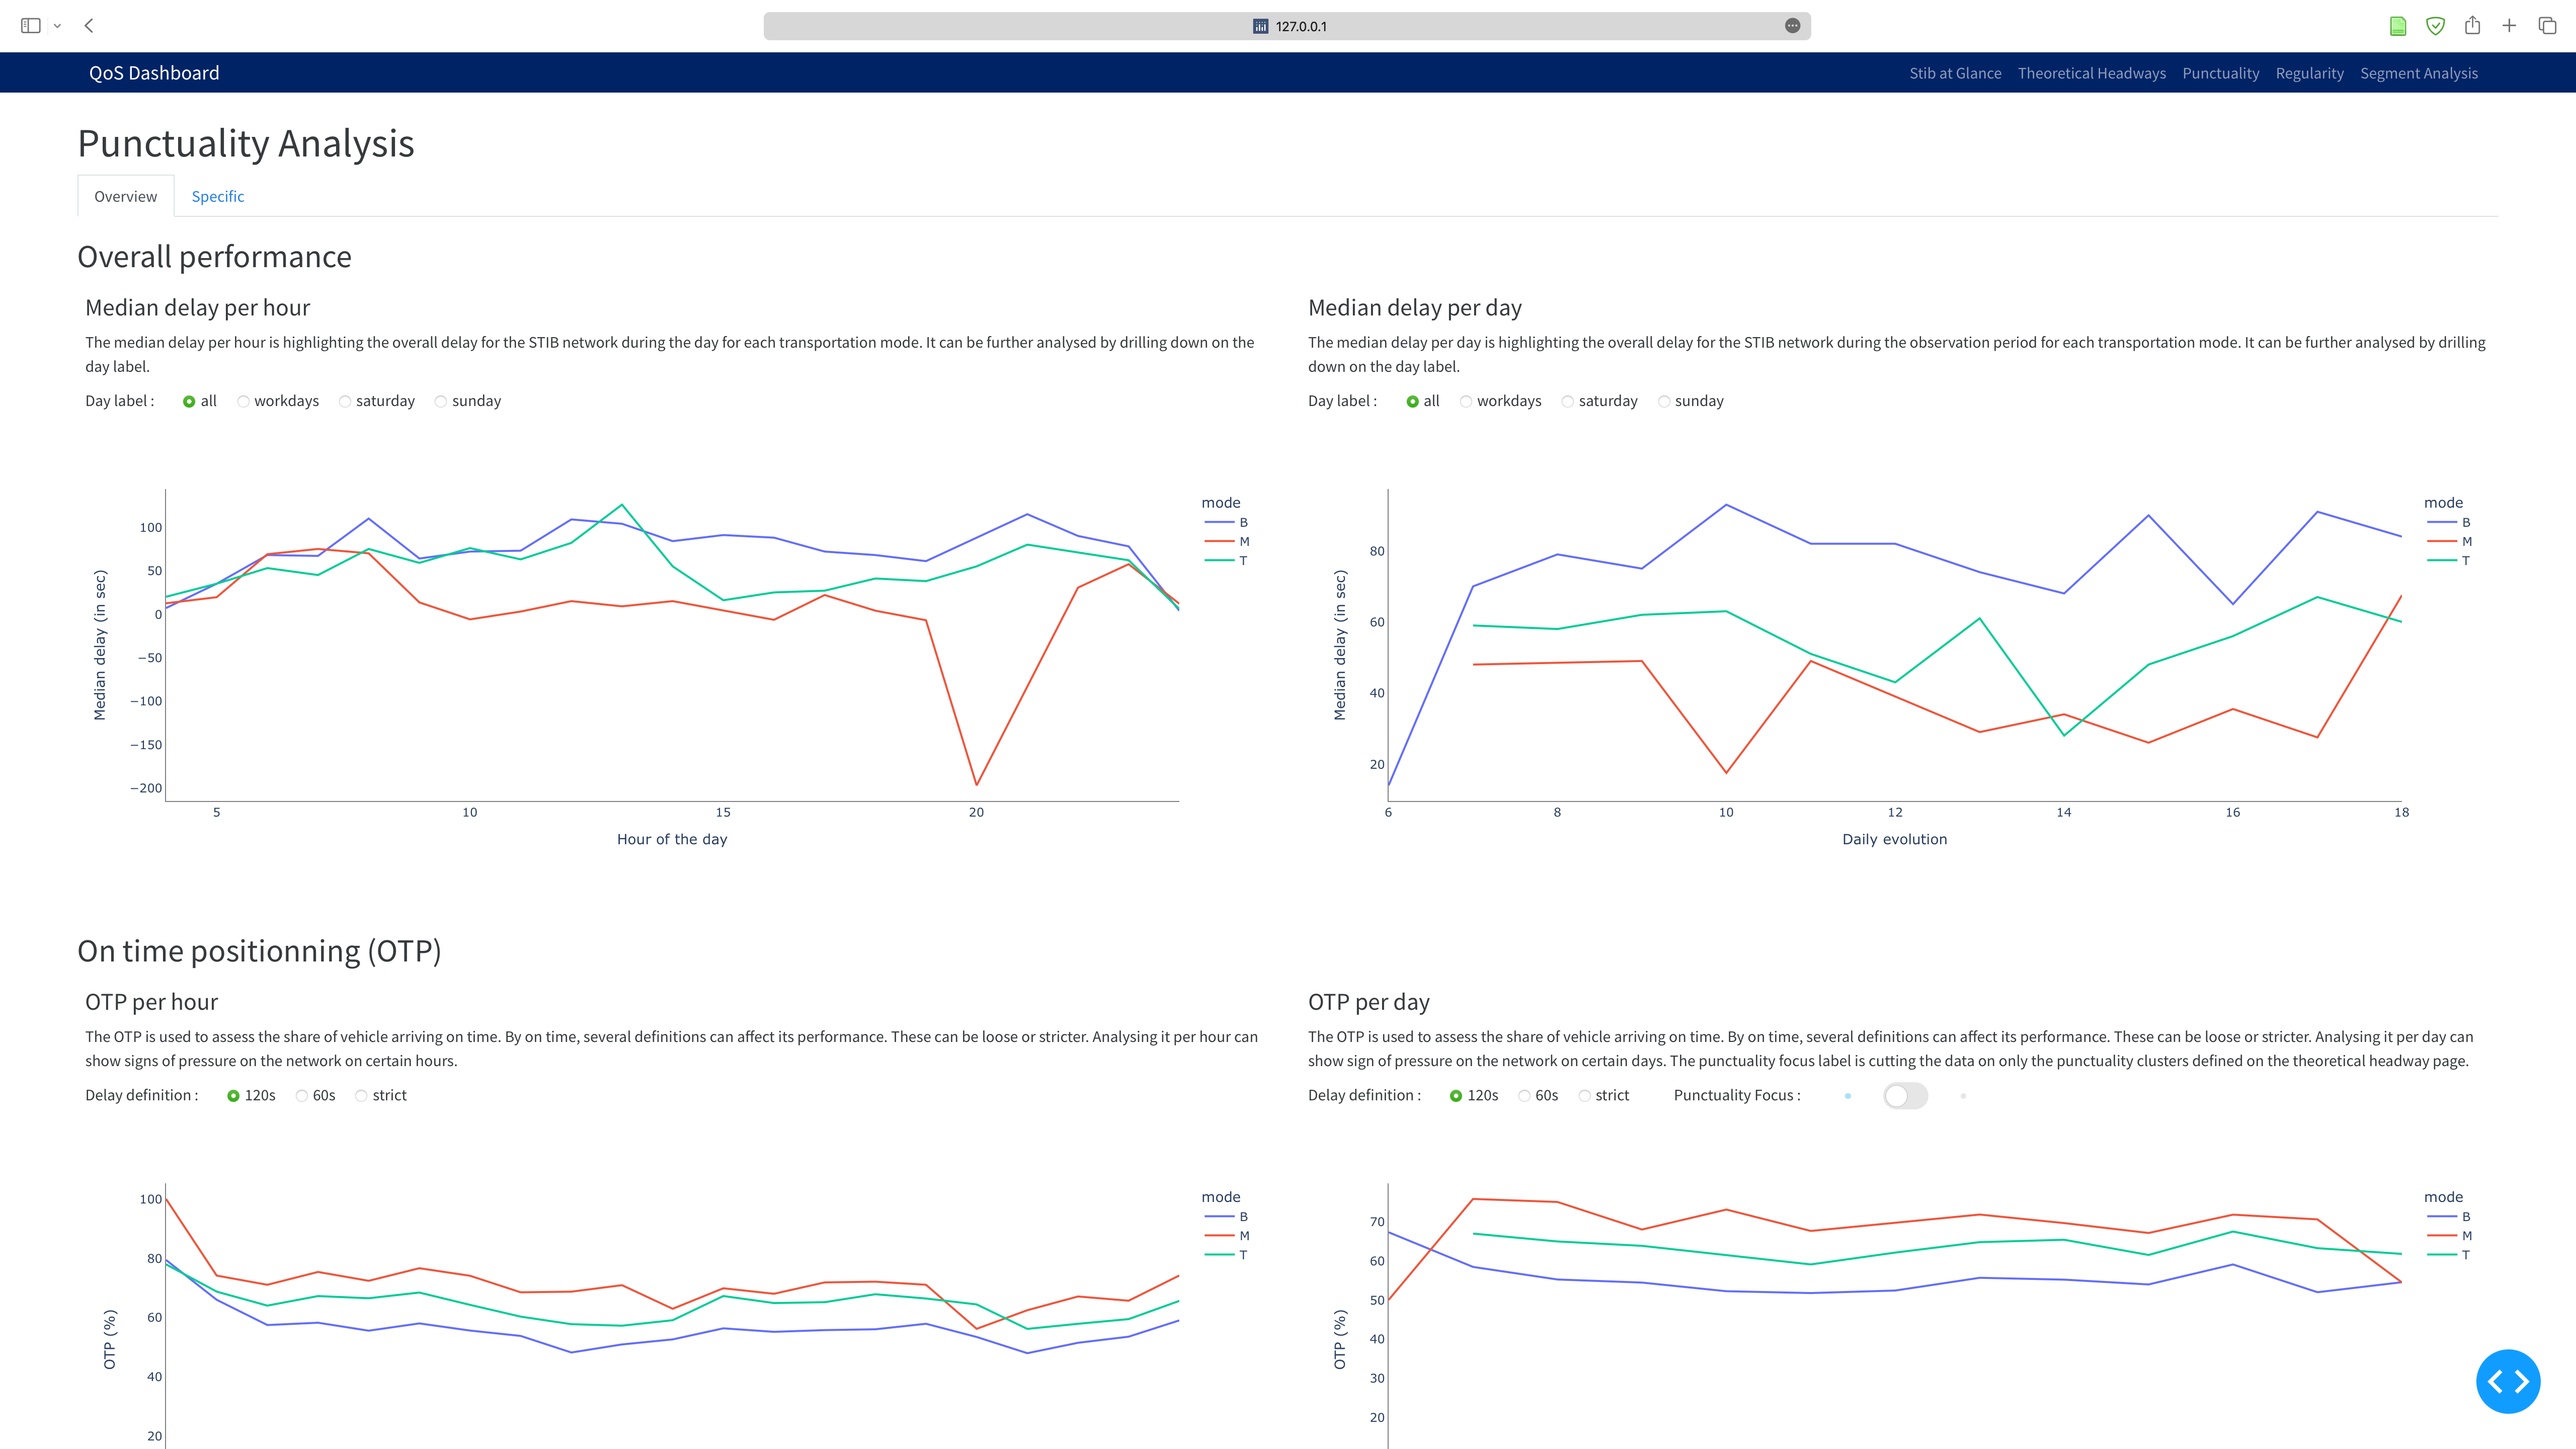Toggle B mode in OTP per day legend
2576x1449 pixels.
(x=2449, y=1216)
